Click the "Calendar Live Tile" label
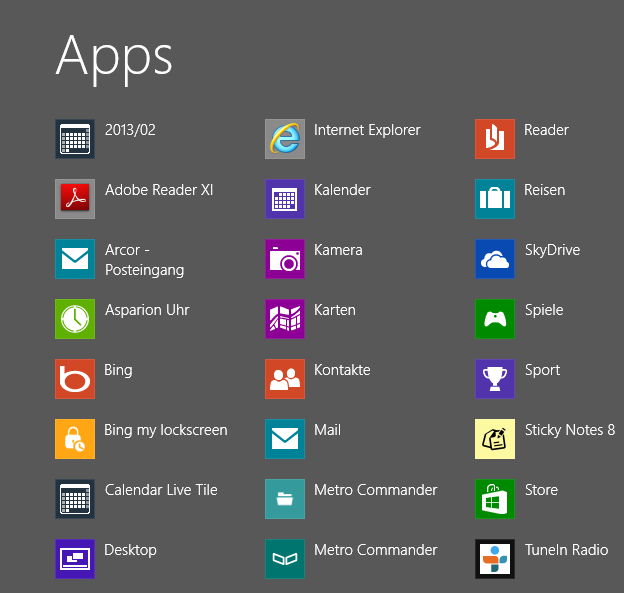 [x=161, y=490]
